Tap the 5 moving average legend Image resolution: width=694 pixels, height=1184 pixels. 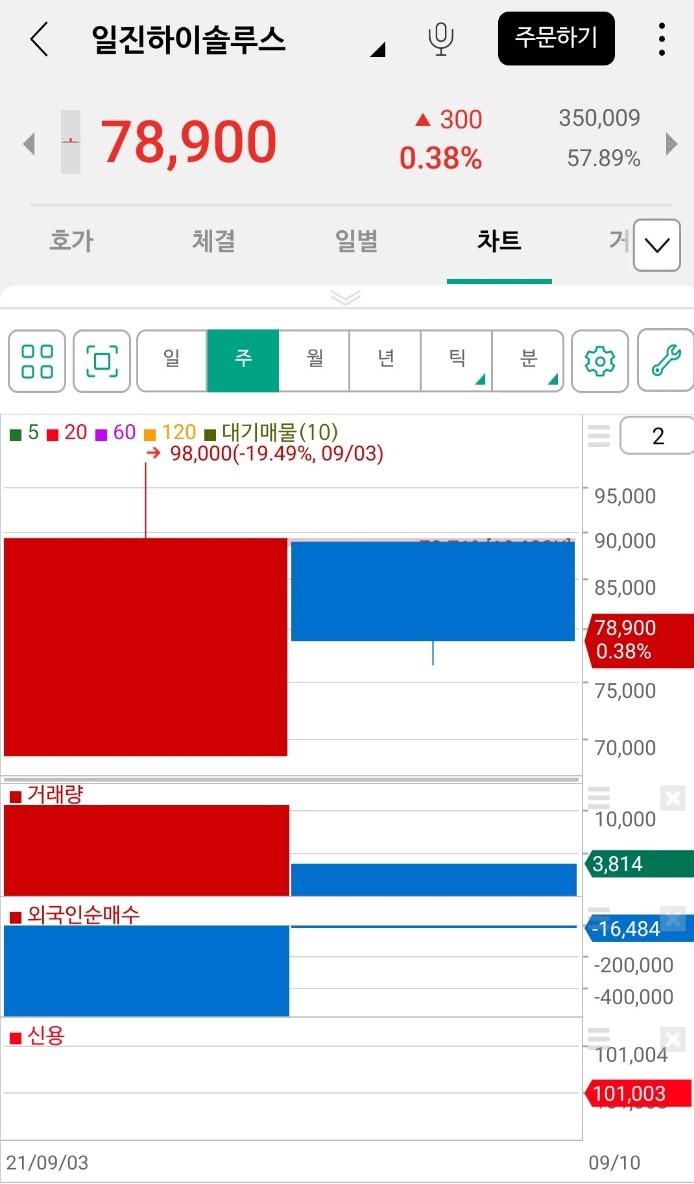[24, 433]
